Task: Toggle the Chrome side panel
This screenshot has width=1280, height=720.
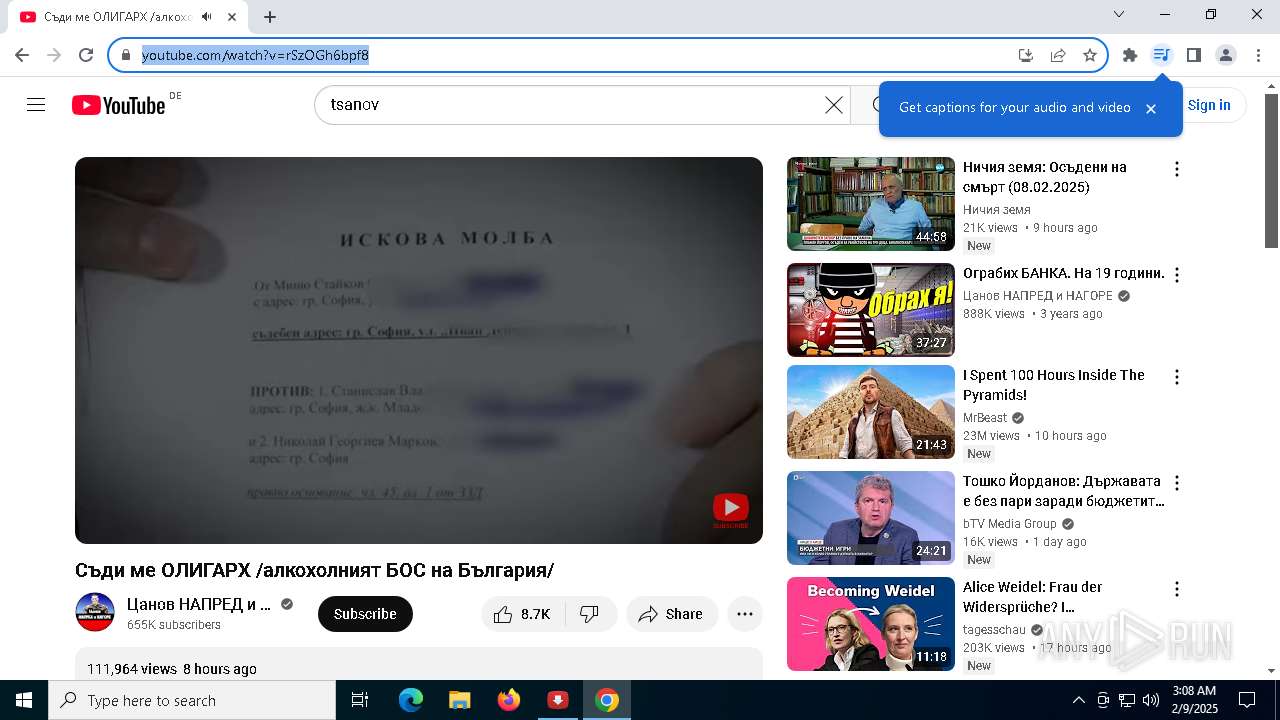Action: point(1193,55)
